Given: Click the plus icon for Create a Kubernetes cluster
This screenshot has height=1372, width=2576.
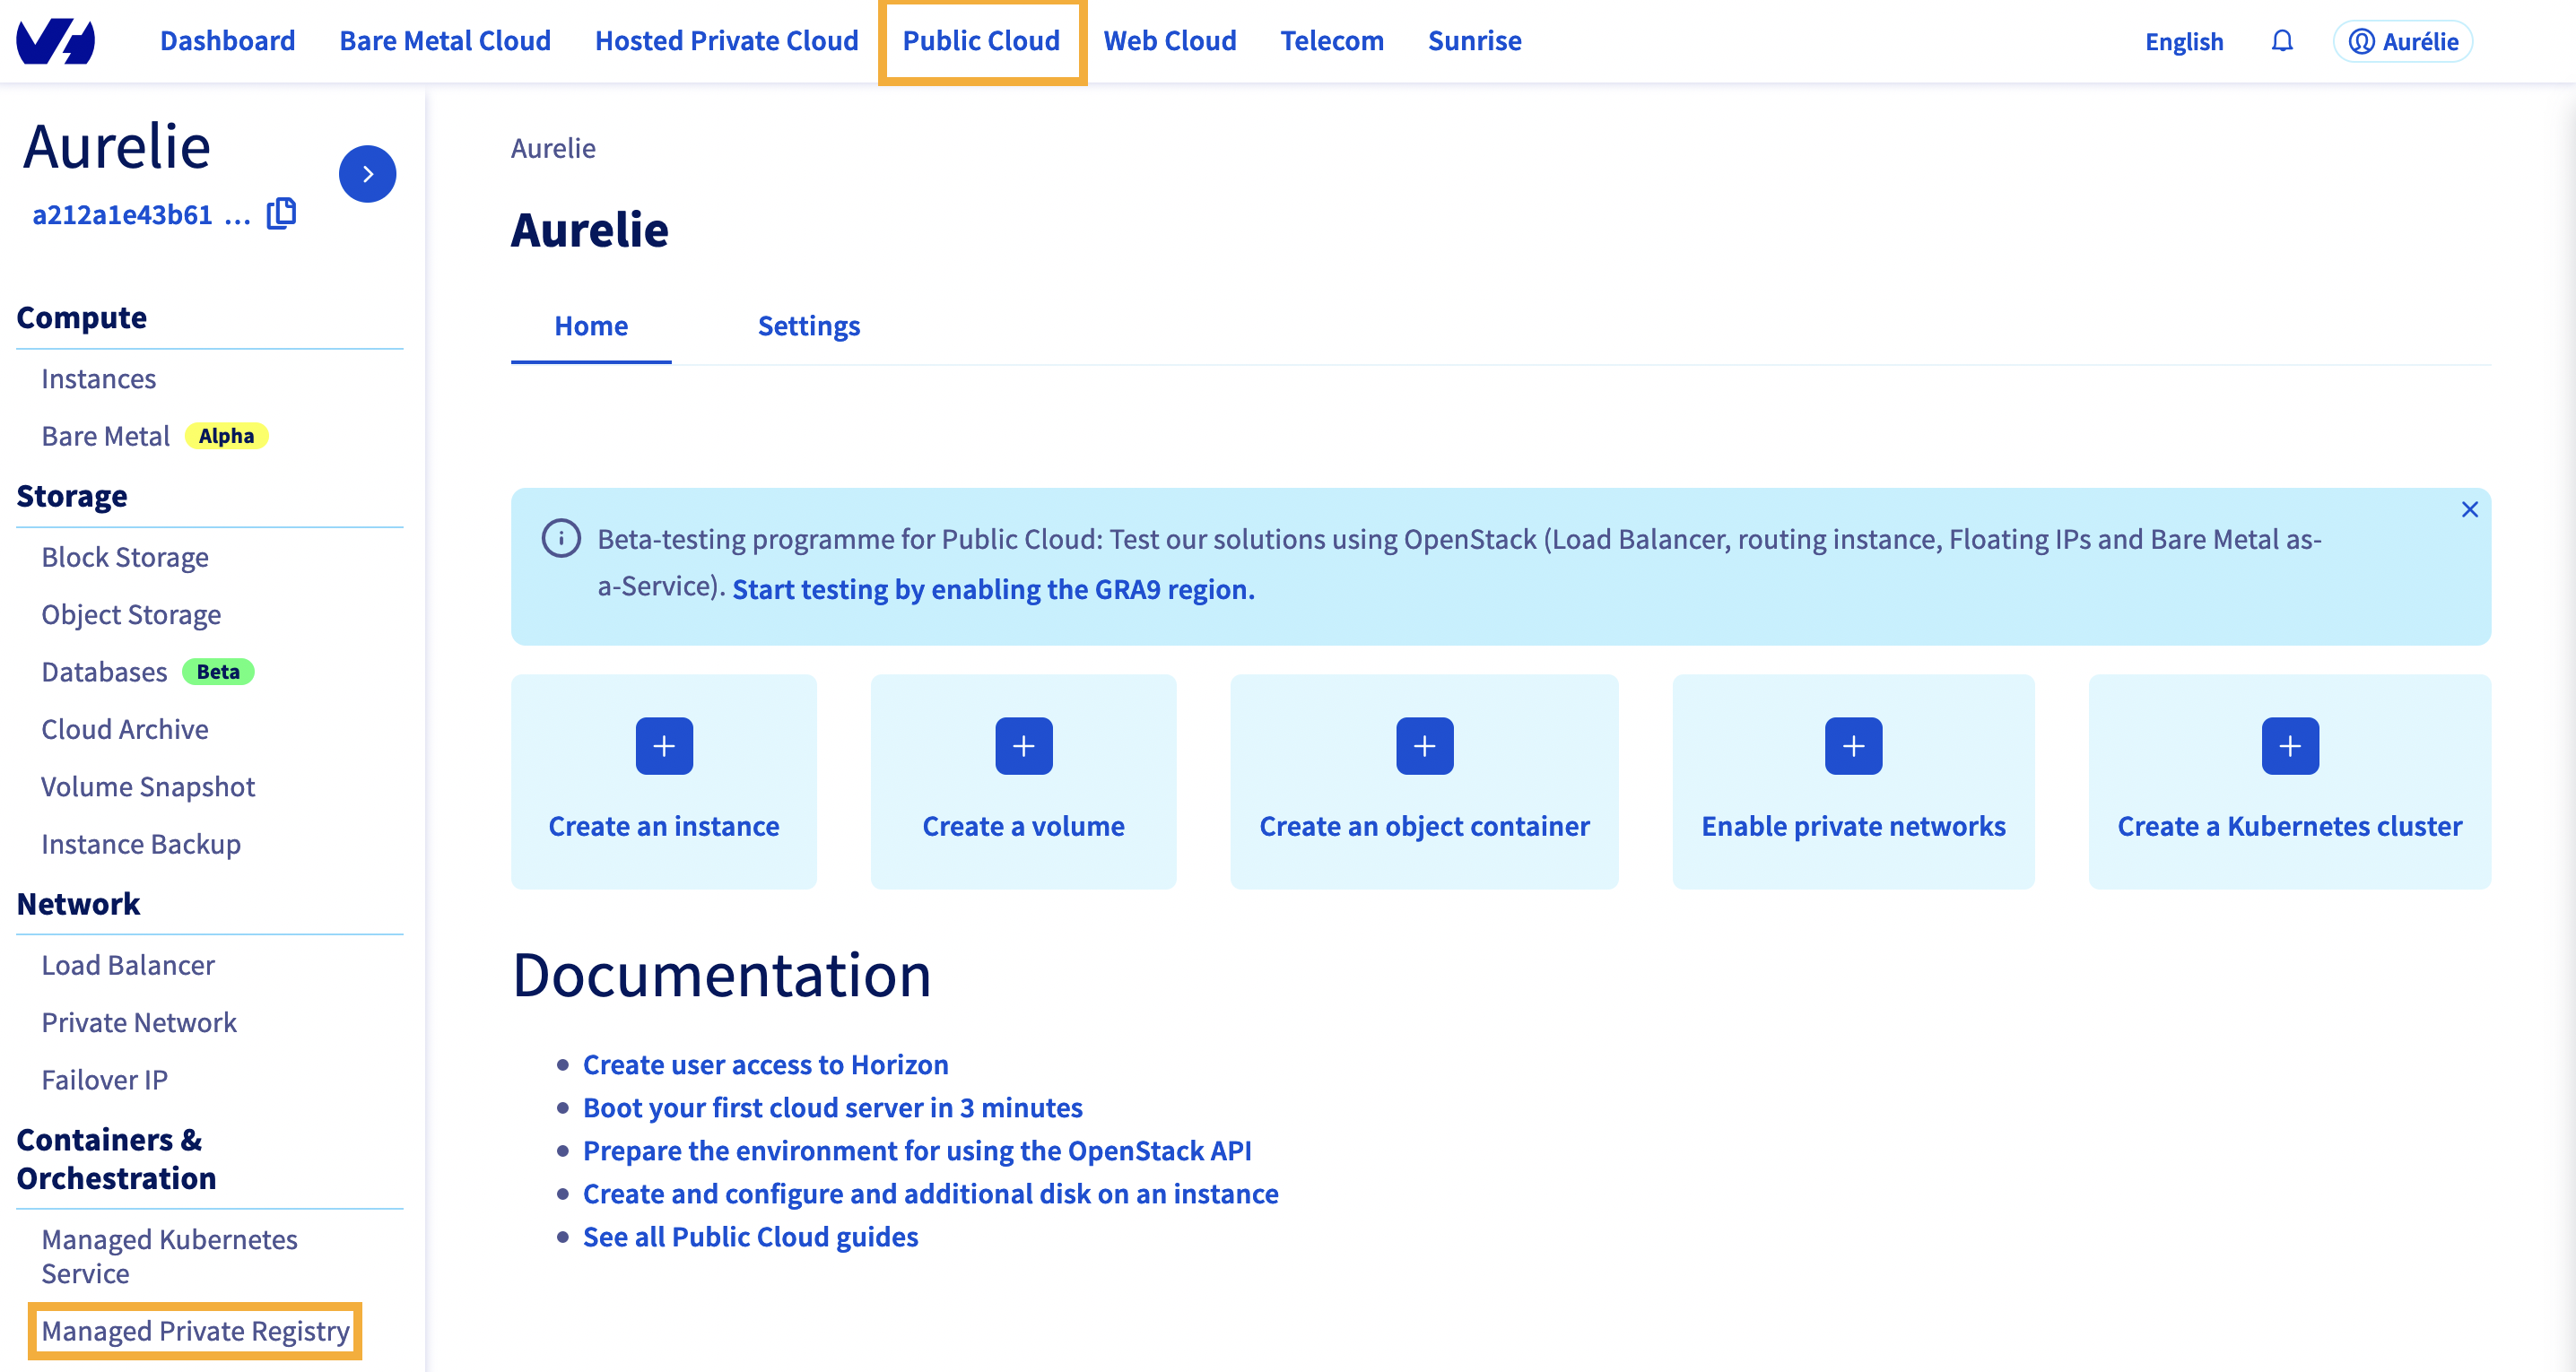Looking at the screenshot, I should click(2290, 746).
